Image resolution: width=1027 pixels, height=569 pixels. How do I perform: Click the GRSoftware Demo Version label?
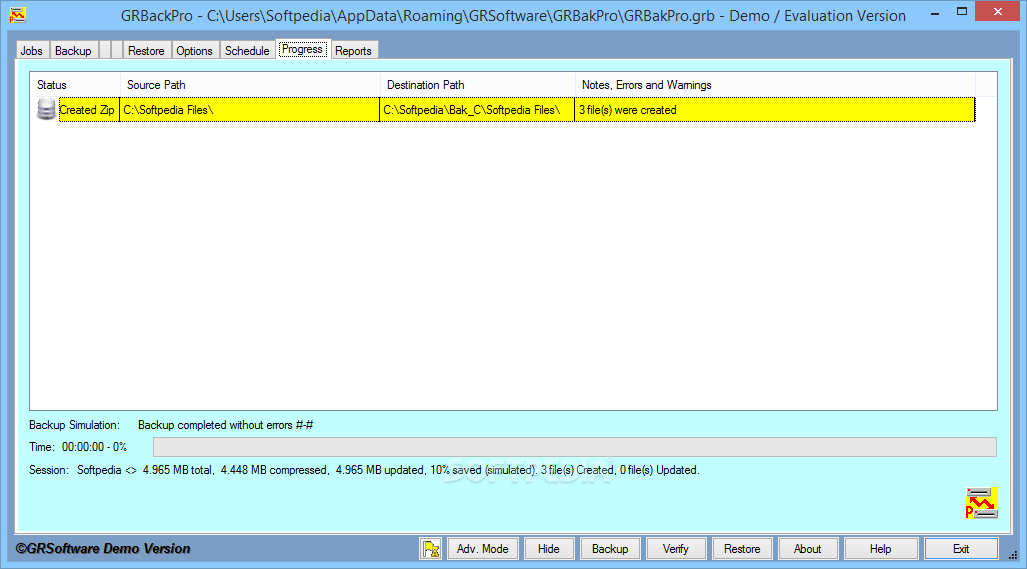[x=103, y=549]
